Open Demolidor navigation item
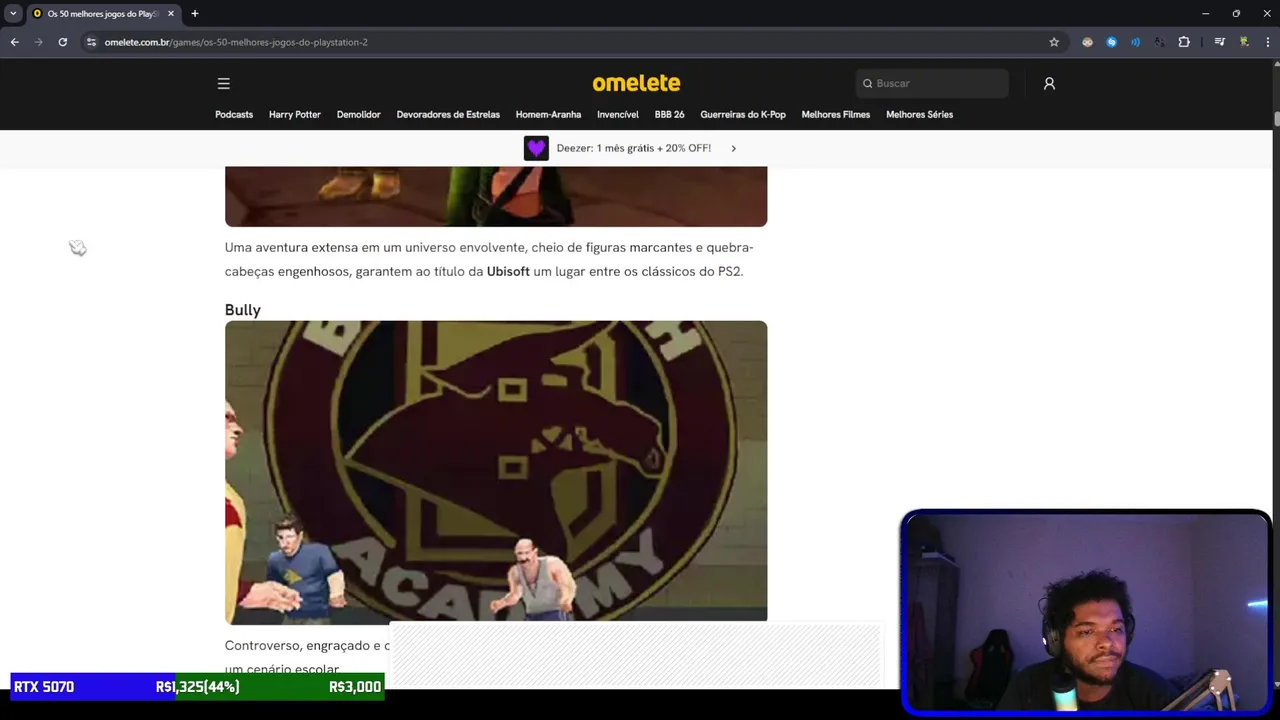 coord(358,114)
